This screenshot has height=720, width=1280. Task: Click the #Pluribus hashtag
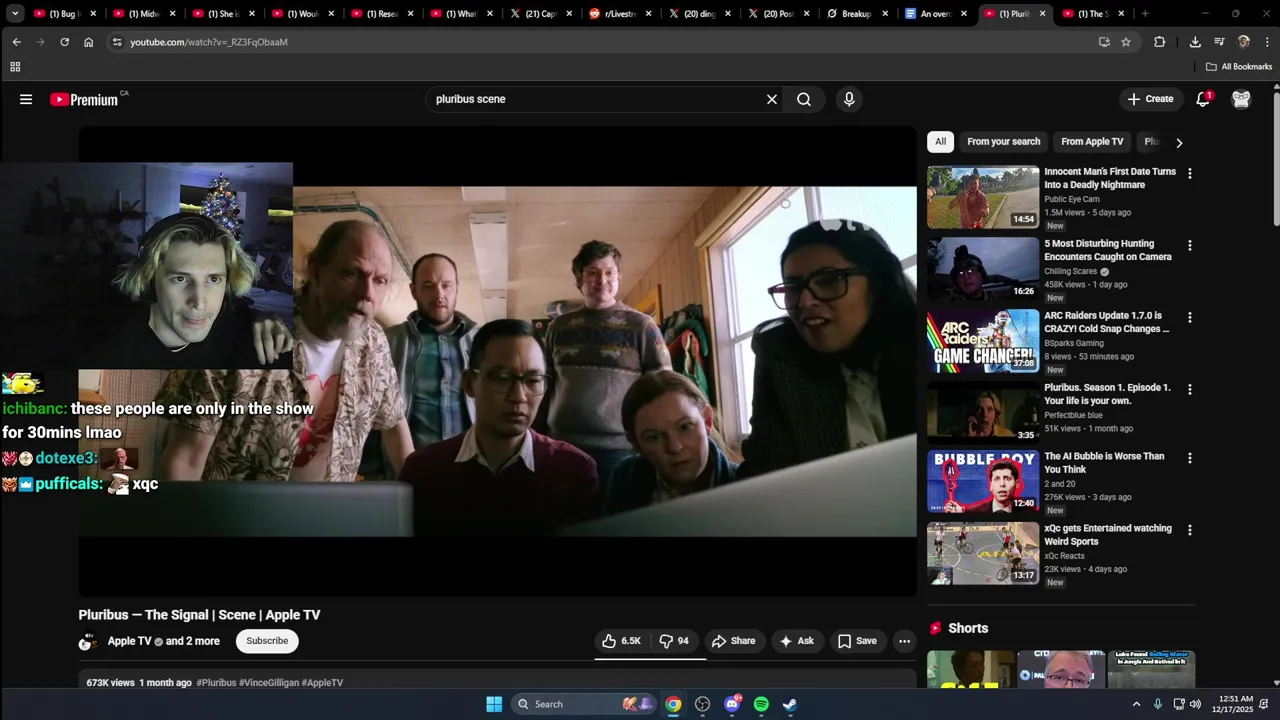pyautogui.click(x=216, y=683)
